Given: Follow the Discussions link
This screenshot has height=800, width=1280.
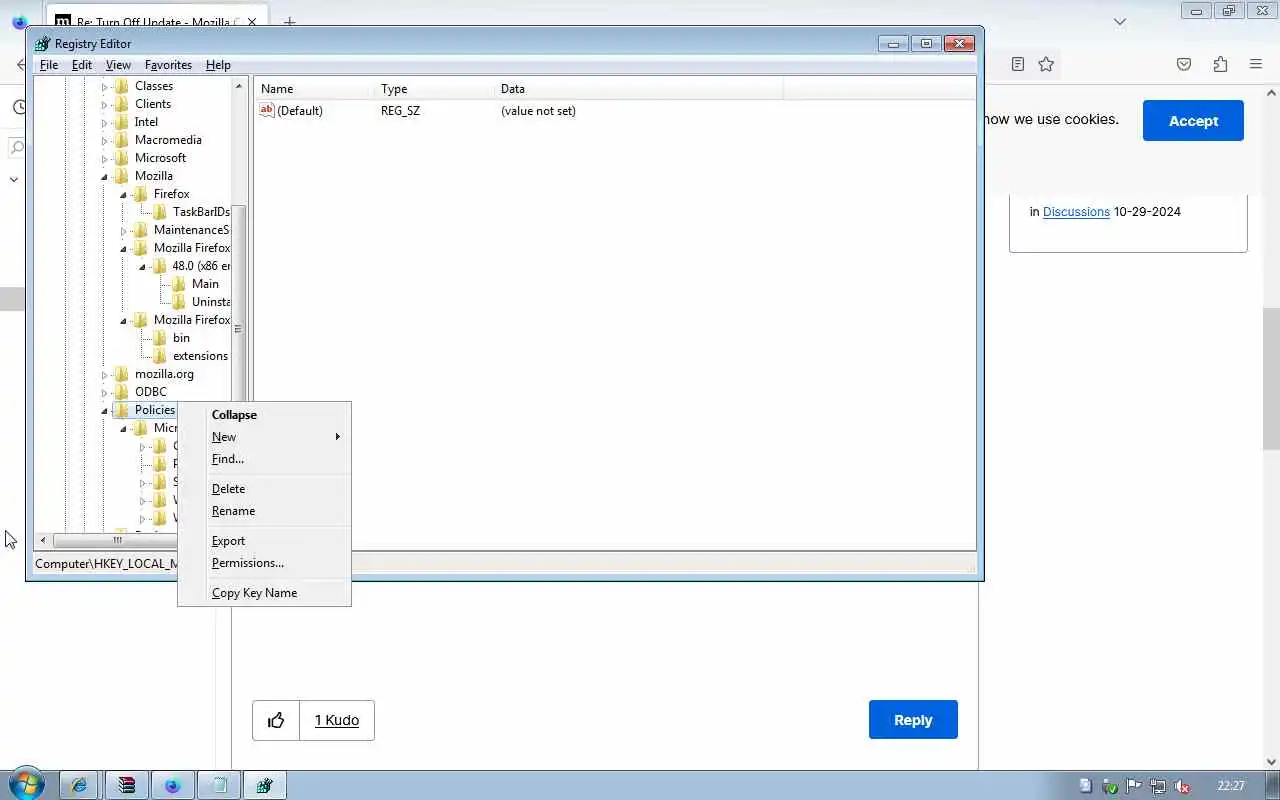Looking at the screenshot, I should click(x=1076, y=212).
